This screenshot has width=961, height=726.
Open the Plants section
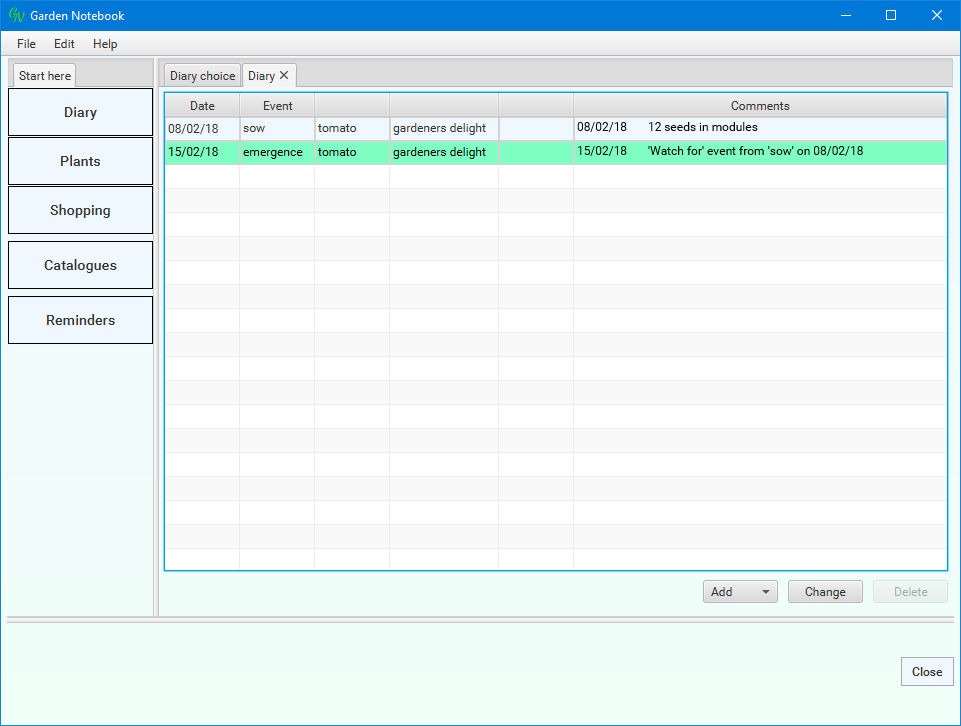[80, 161]
